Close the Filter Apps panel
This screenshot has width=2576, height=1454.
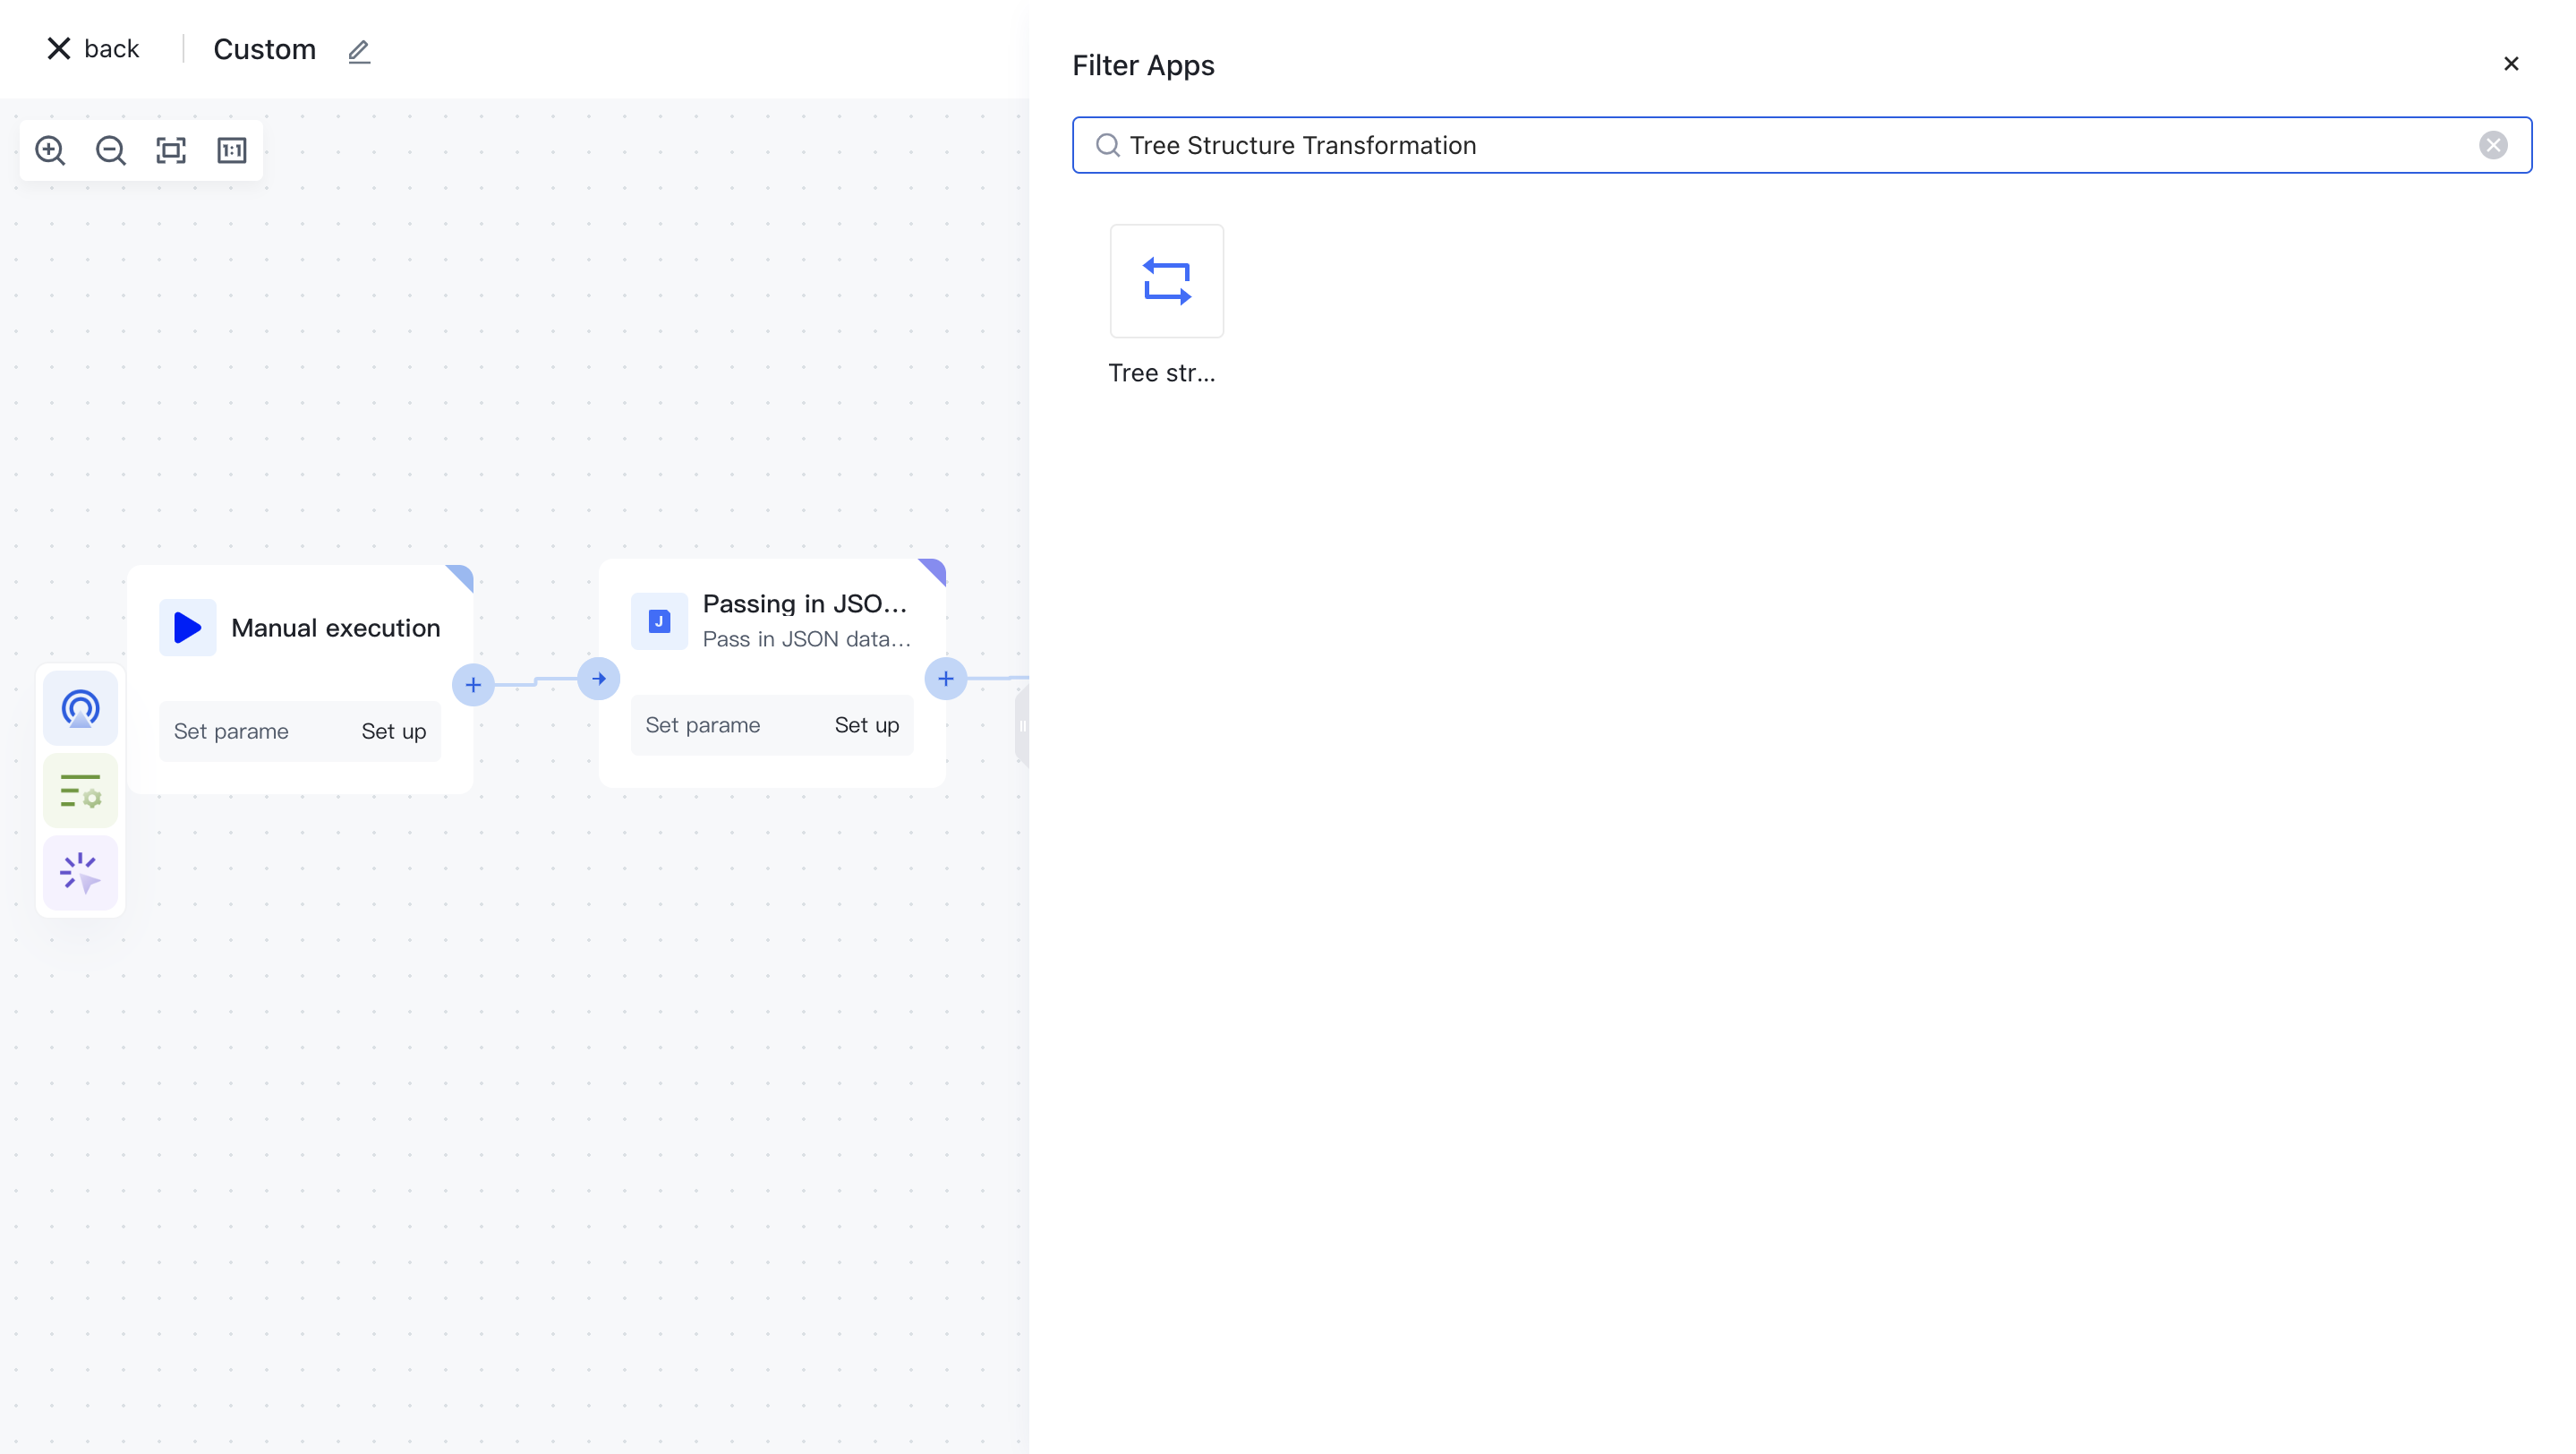(x=2510, y=64)
